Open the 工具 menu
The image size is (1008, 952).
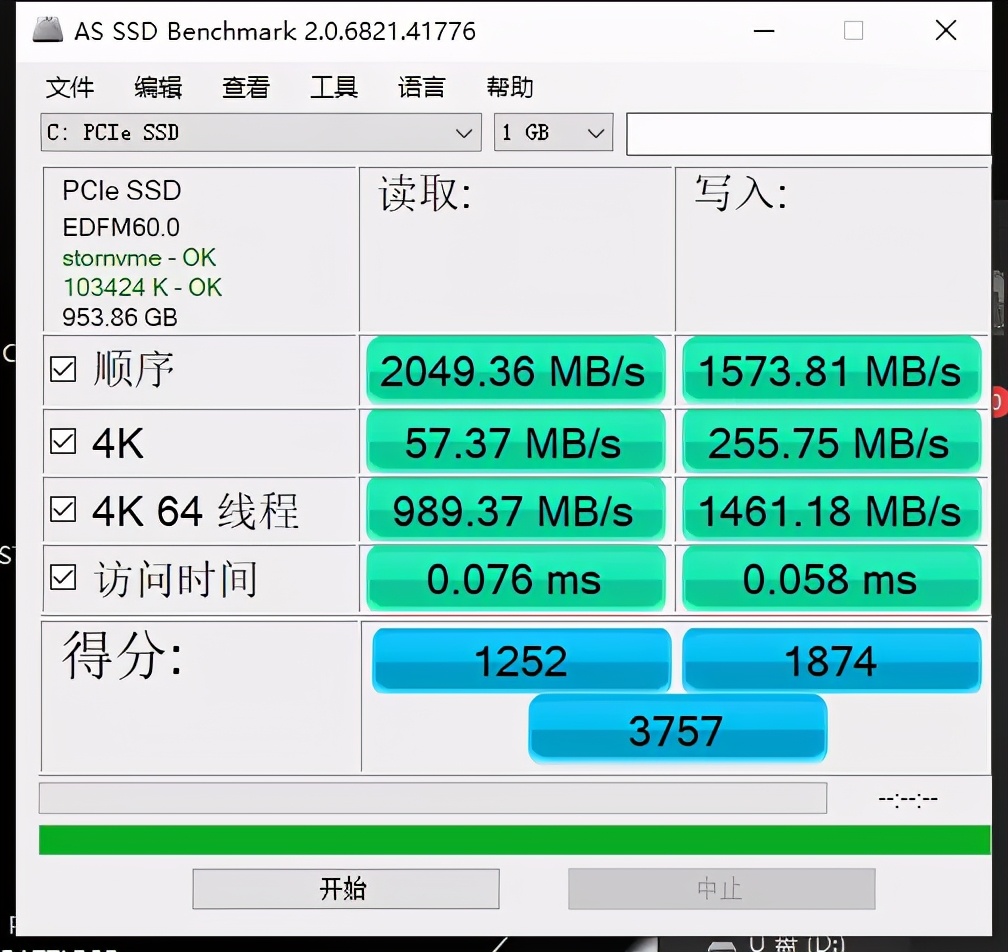pyautogui.click(x=333, y=88)
